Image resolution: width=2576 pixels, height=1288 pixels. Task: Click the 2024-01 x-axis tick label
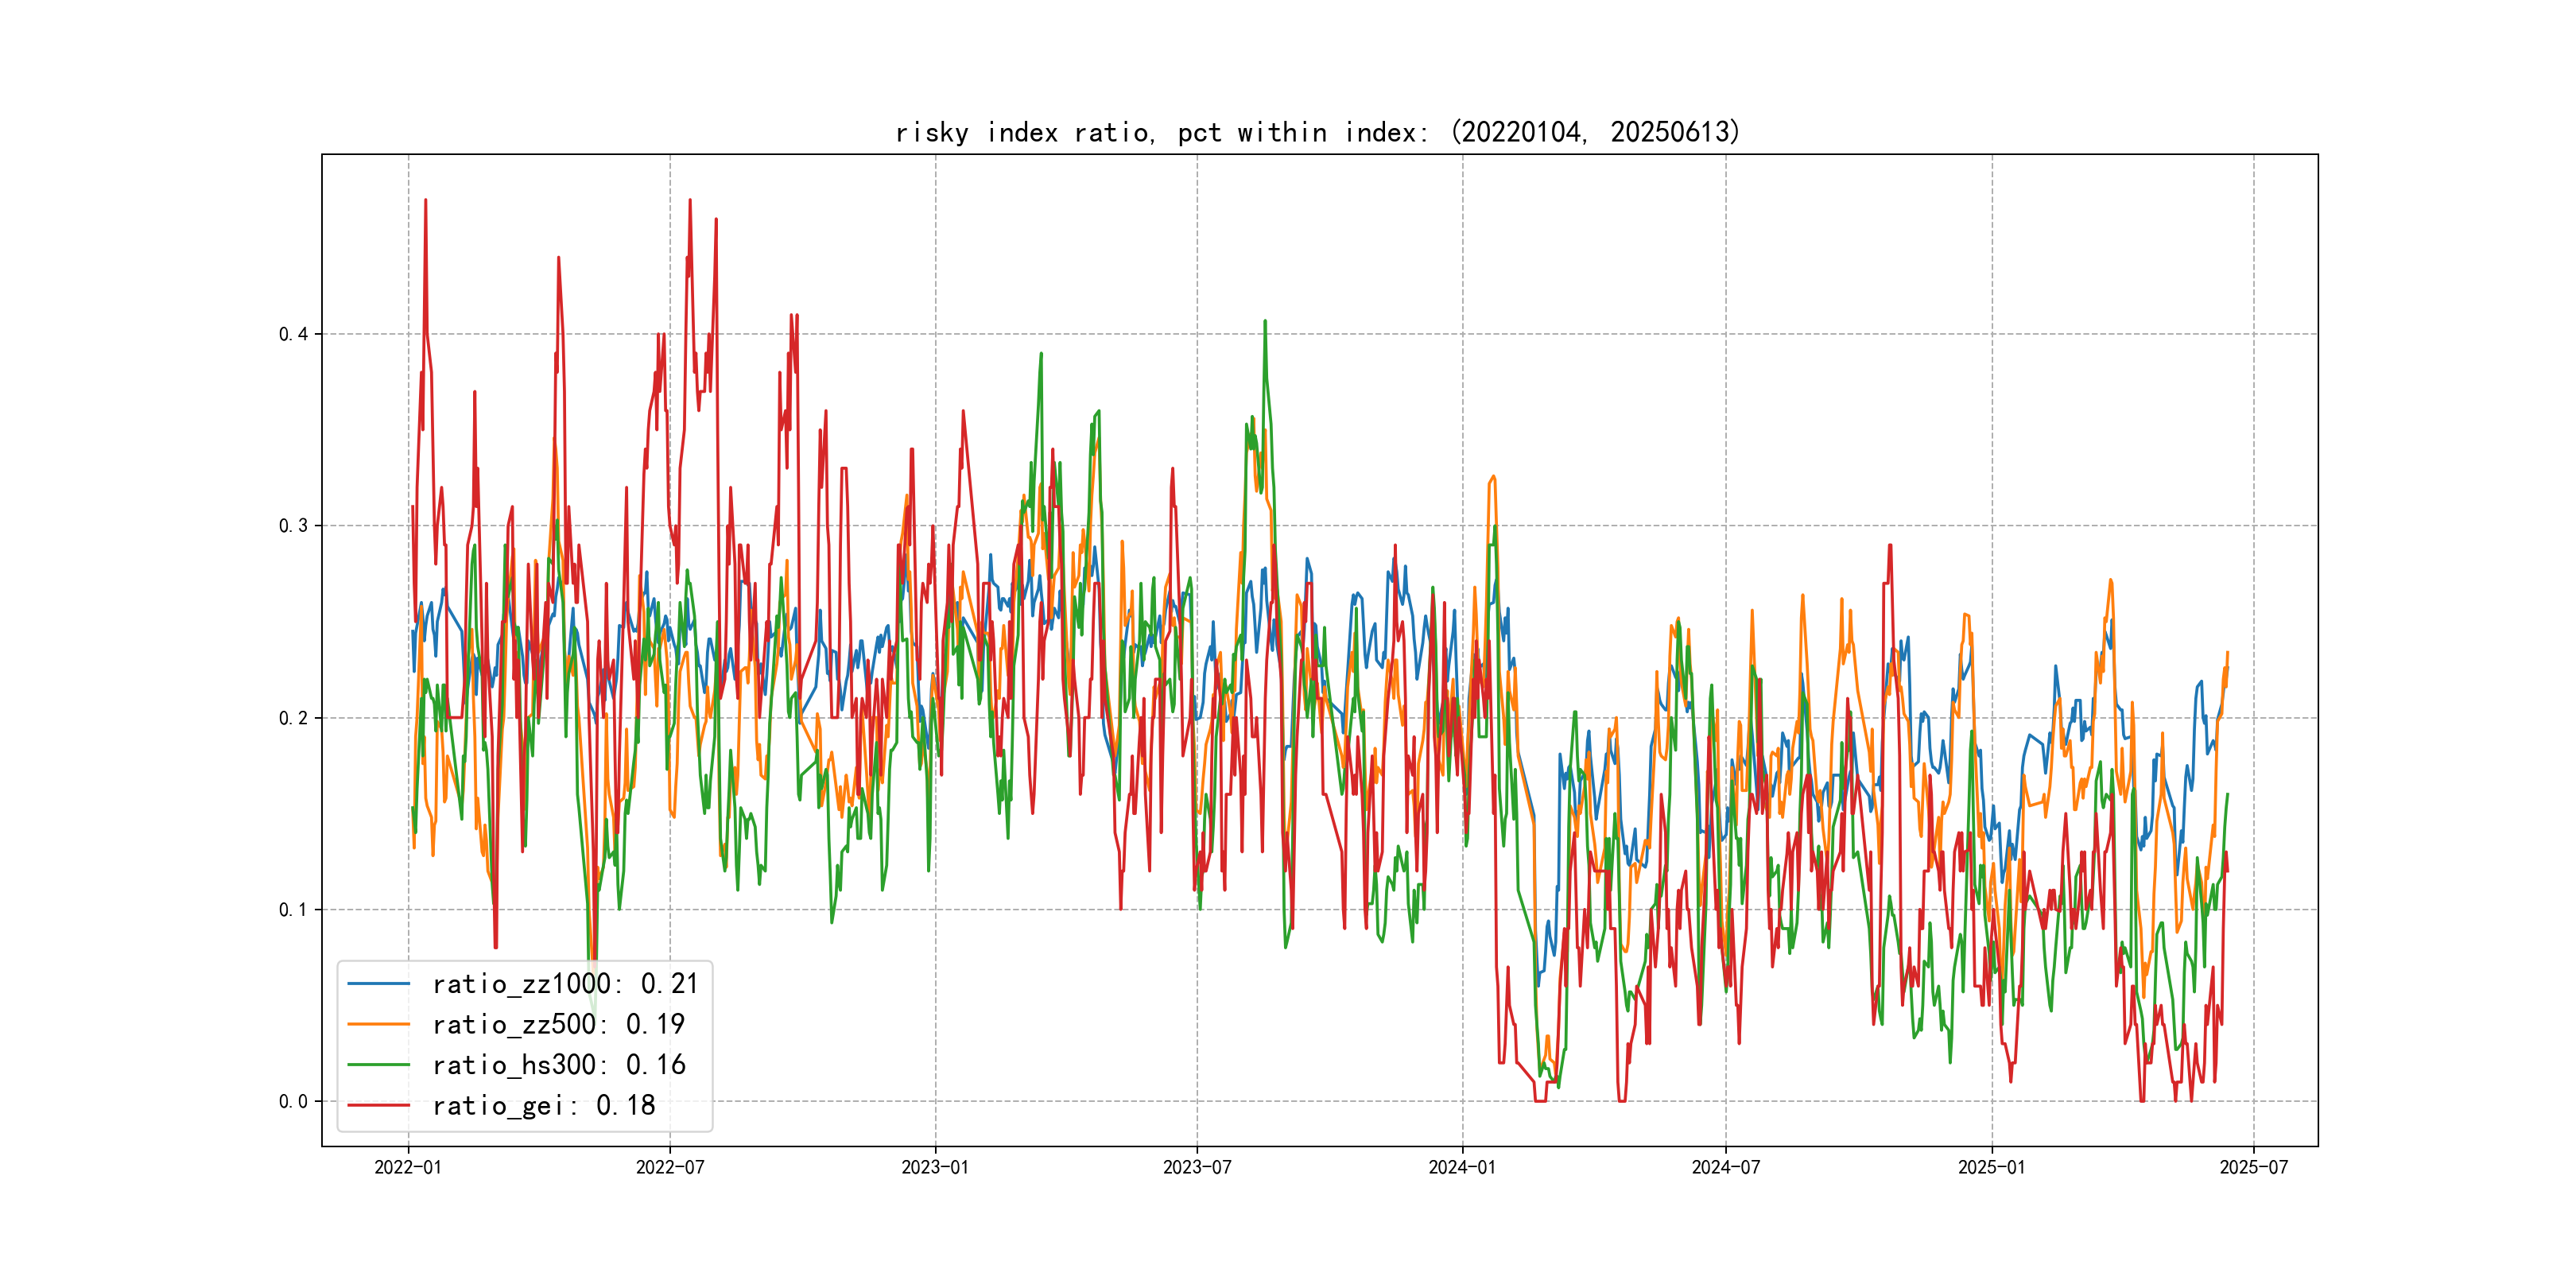[1462, 1167]
